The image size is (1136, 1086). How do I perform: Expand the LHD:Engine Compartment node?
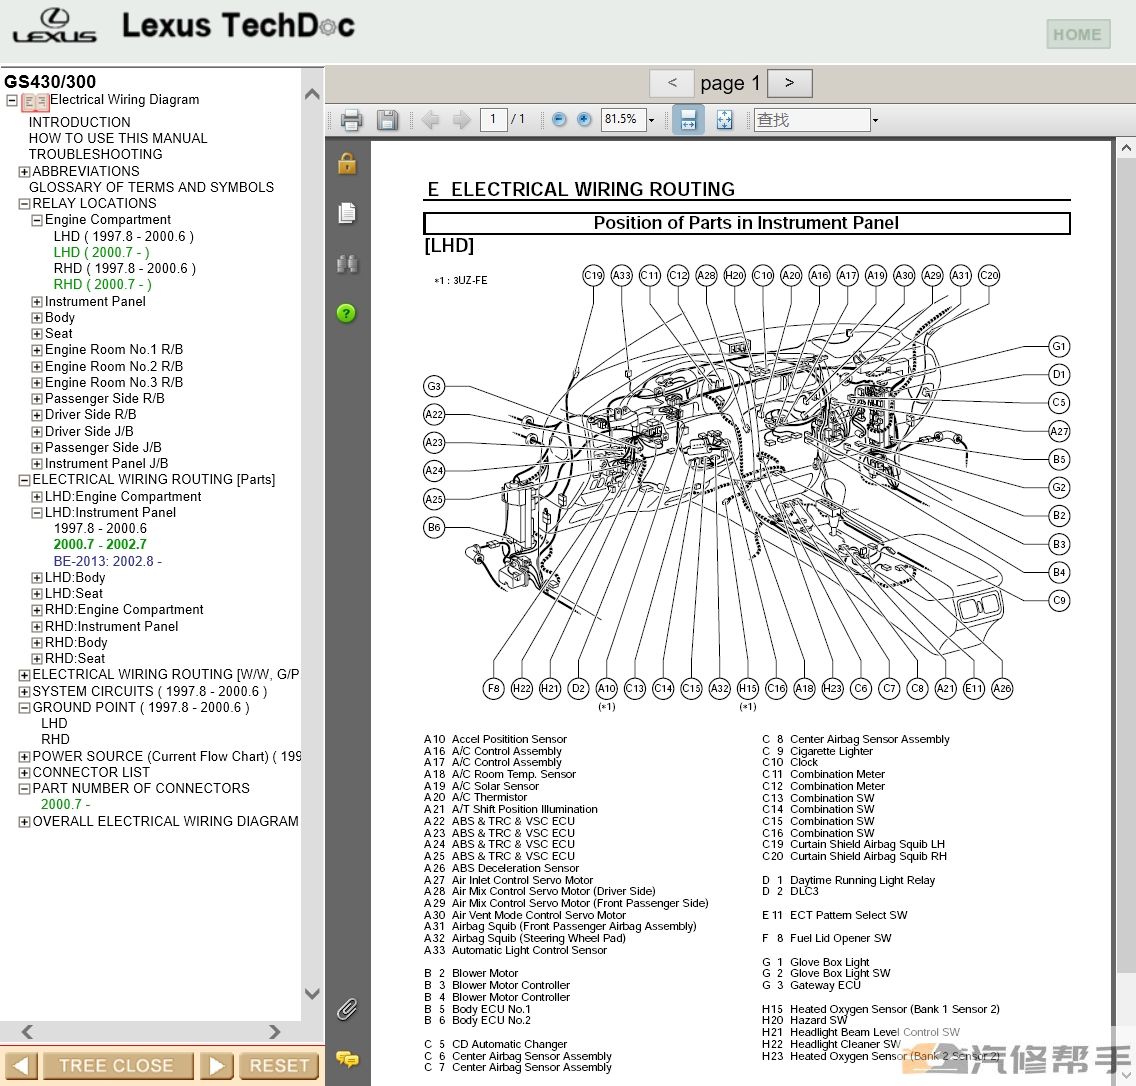click(x=37, y=497)
